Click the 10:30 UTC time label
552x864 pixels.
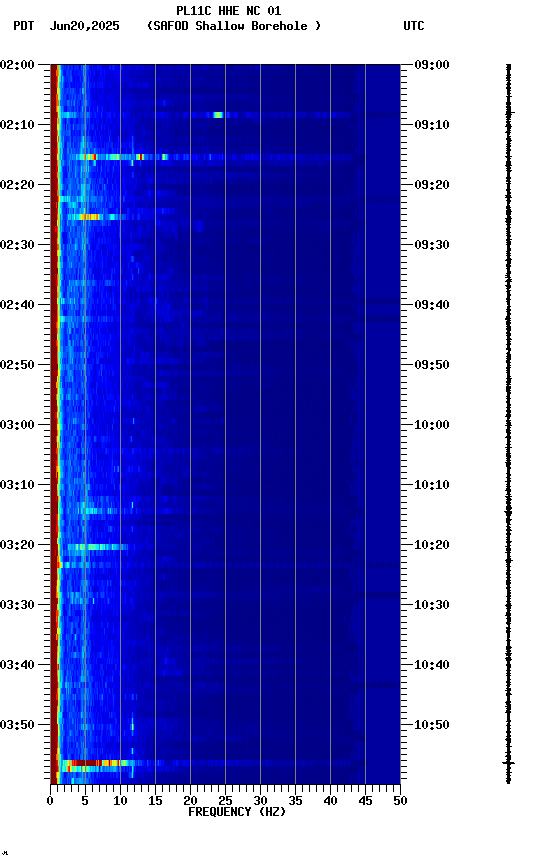[x=432, y=606]
